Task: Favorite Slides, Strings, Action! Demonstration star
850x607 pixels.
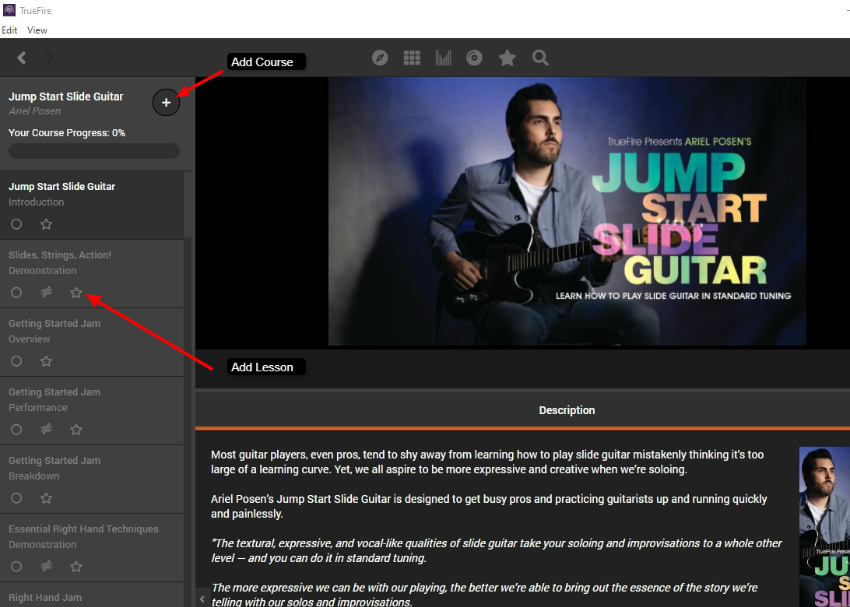Action: click(x=76, y=293)
